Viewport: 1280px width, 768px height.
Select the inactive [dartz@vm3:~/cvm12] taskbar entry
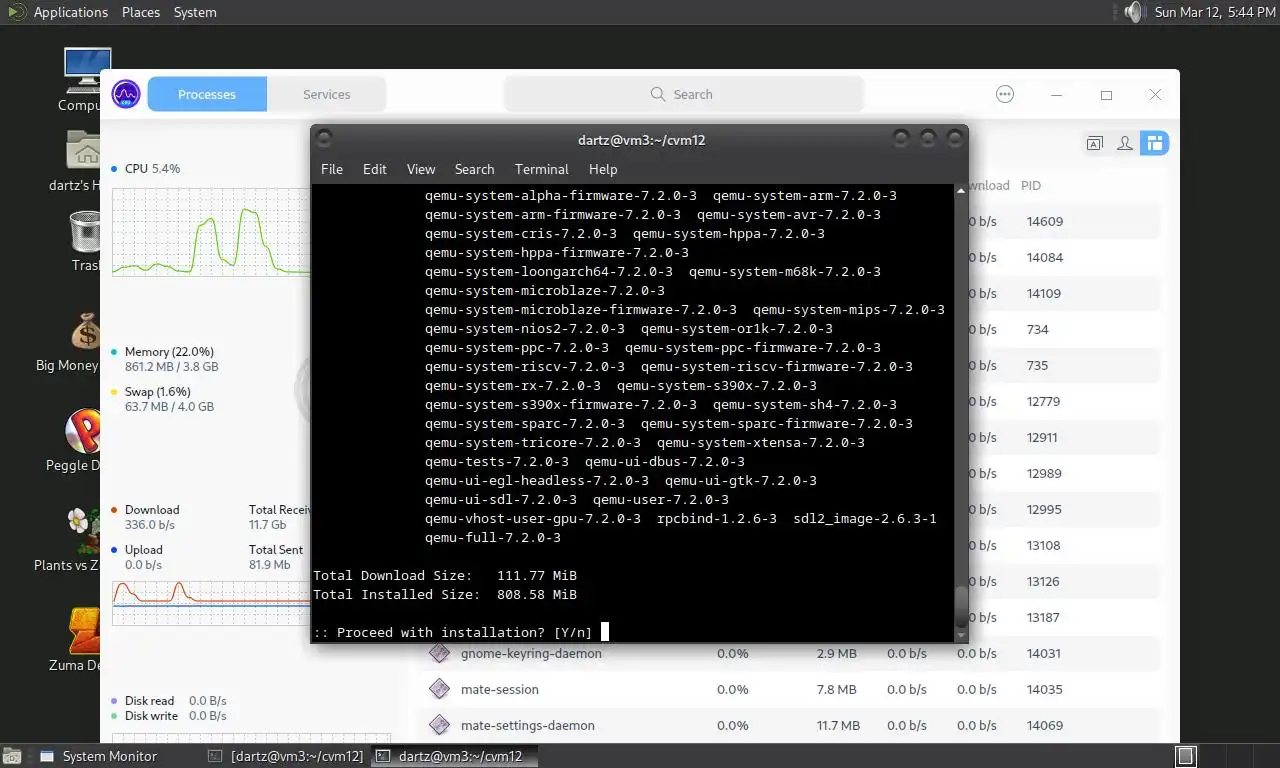point(286,756)
